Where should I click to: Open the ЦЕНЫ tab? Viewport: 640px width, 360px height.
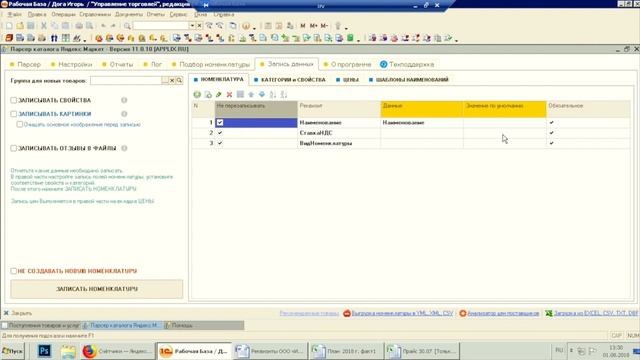(x=347, y=80)
